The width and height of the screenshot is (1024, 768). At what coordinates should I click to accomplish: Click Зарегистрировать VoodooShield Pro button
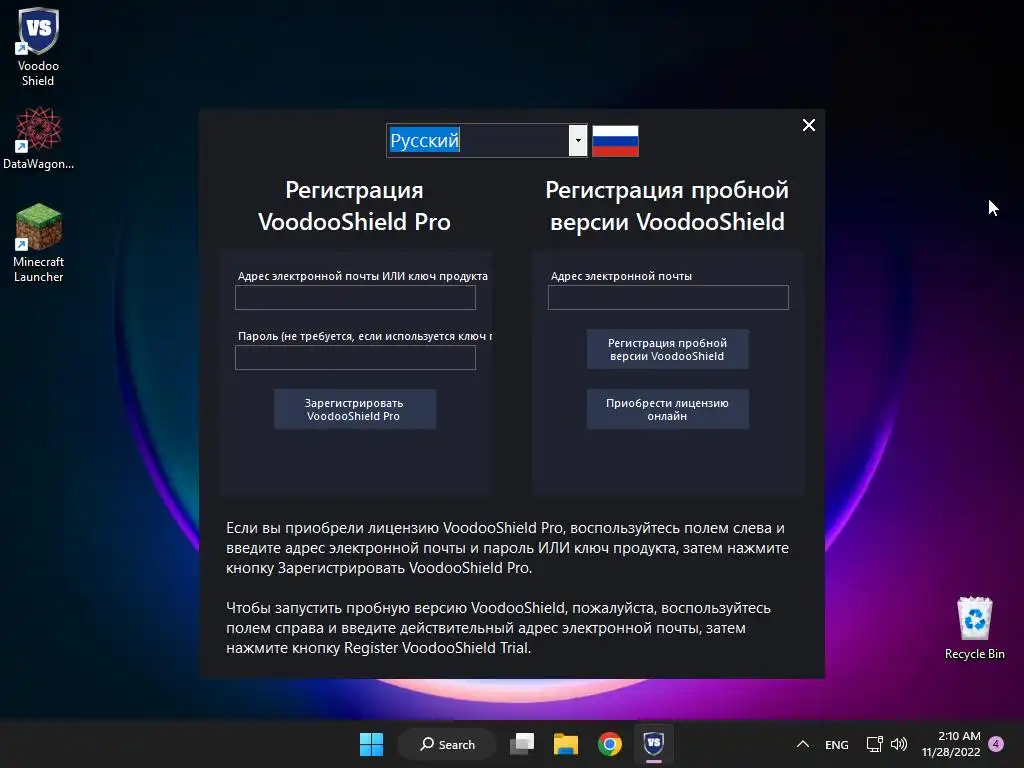click(355, 409)
